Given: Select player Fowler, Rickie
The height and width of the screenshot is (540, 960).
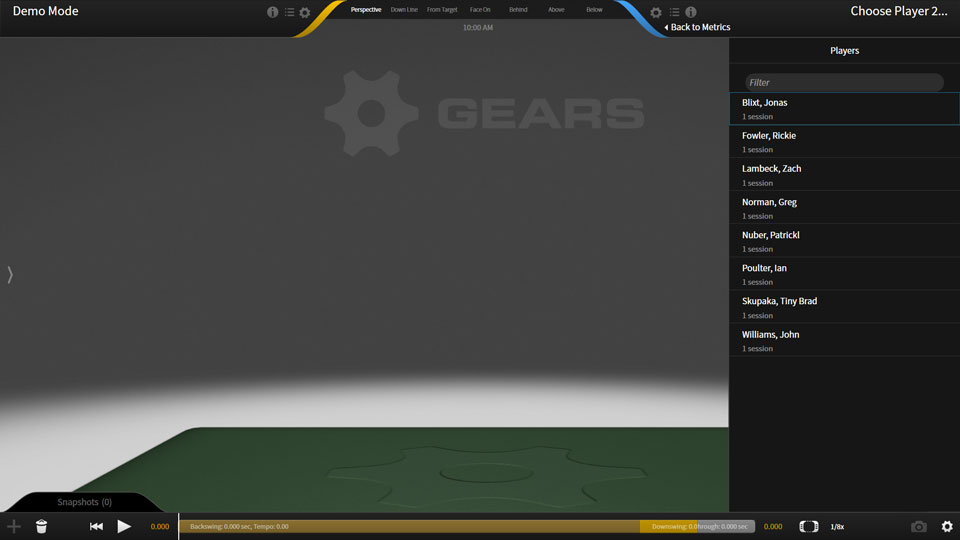Looking at the screenshot, I should pos(844,141).
